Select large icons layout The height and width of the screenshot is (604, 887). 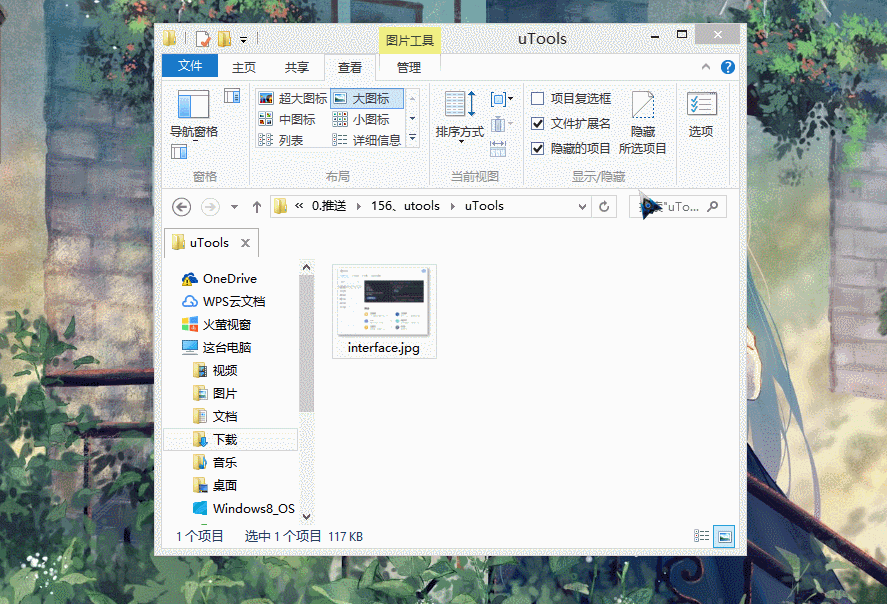tap(367, 98)
